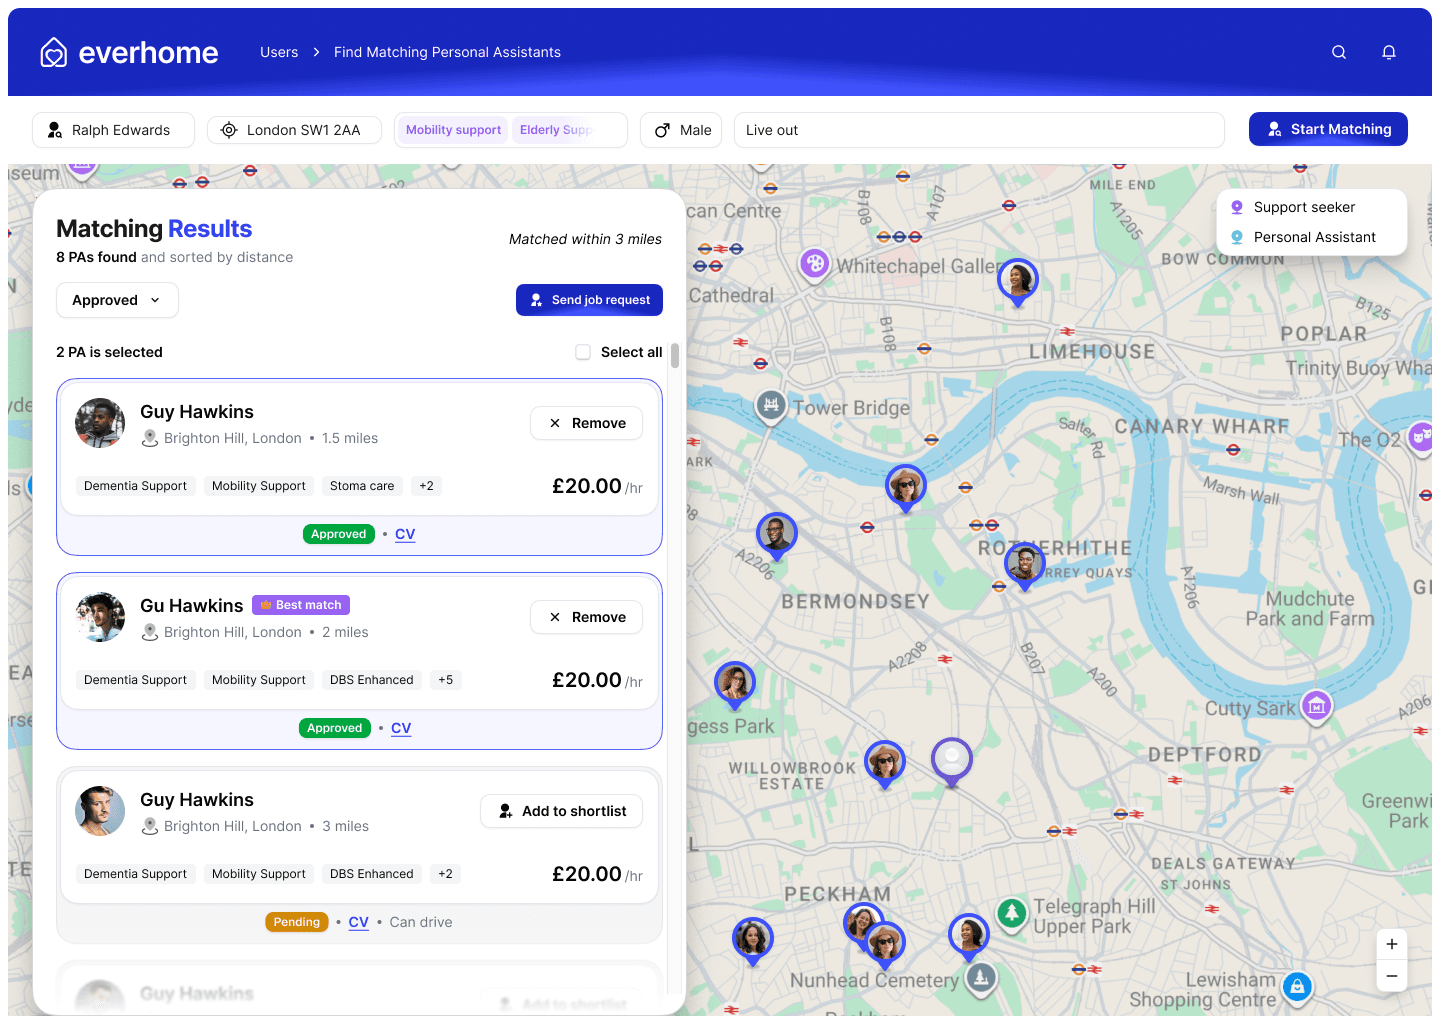
Task: Open search via magnifier icon
Action: (x=1339, y=52)
